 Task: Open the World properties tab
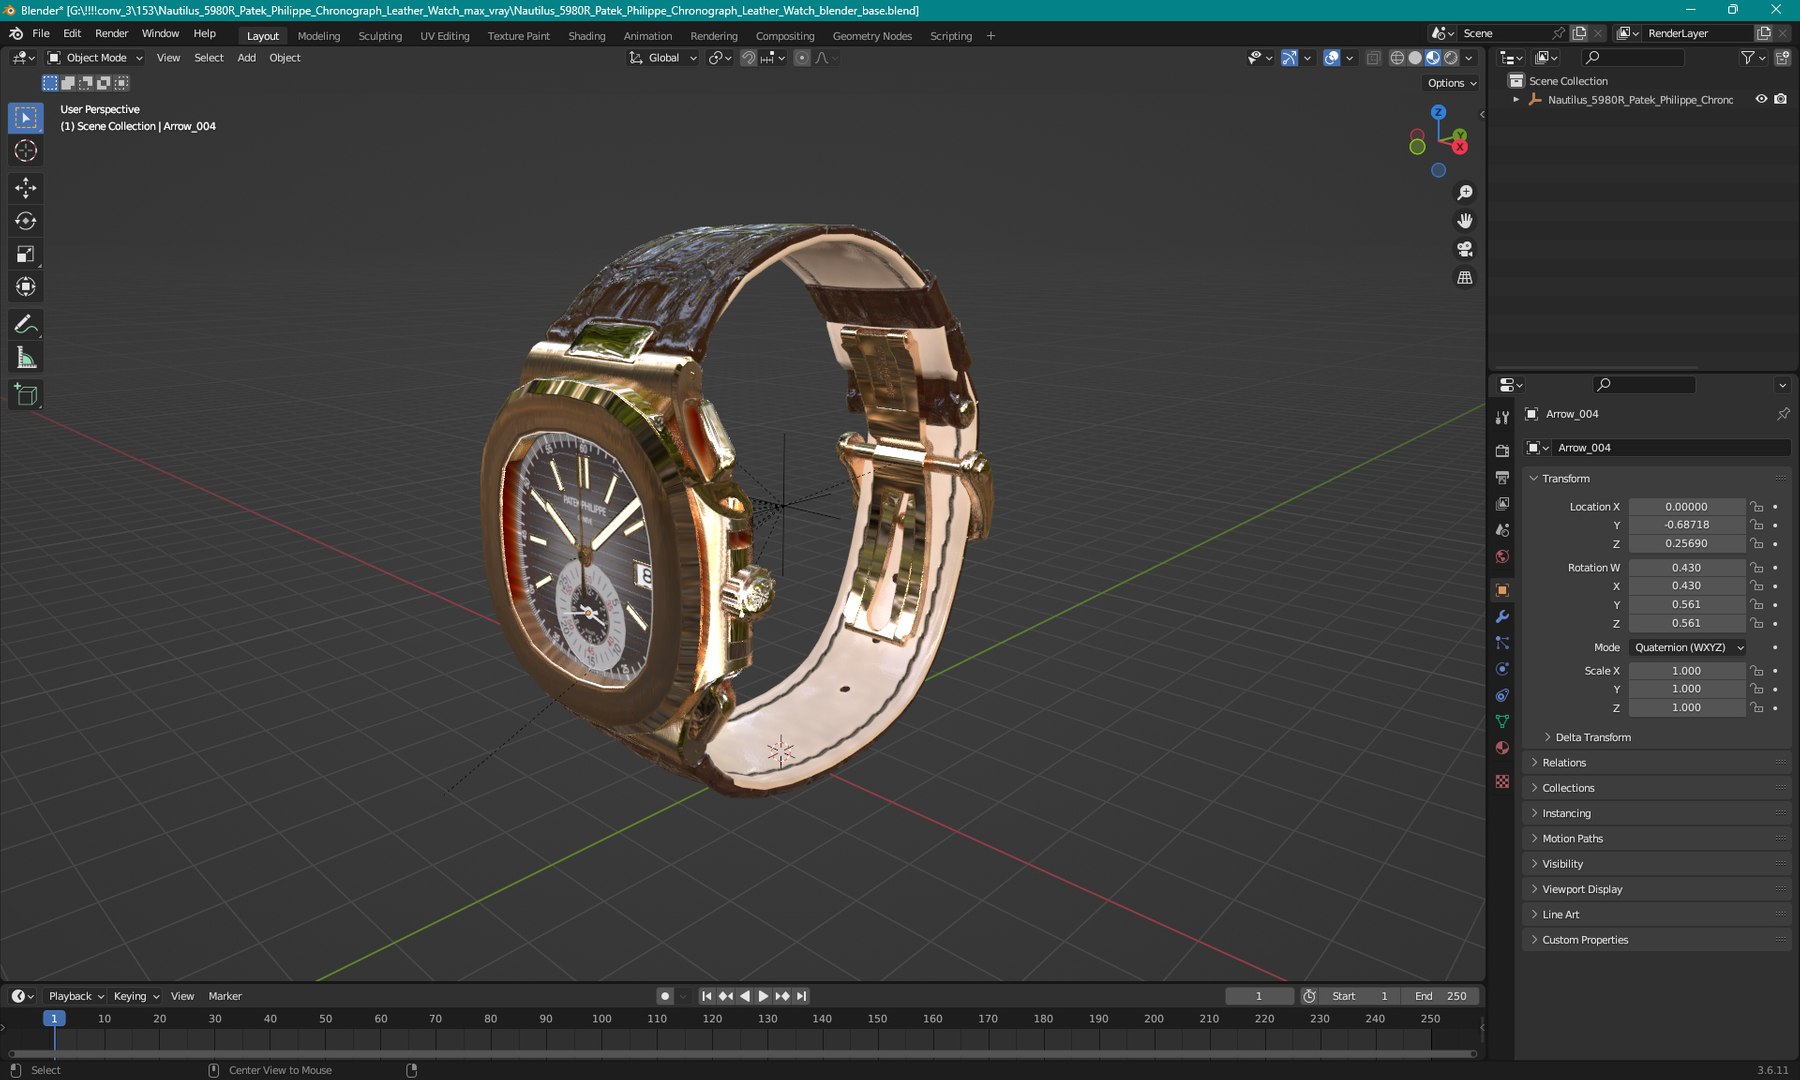click(x=1502, y=557)
